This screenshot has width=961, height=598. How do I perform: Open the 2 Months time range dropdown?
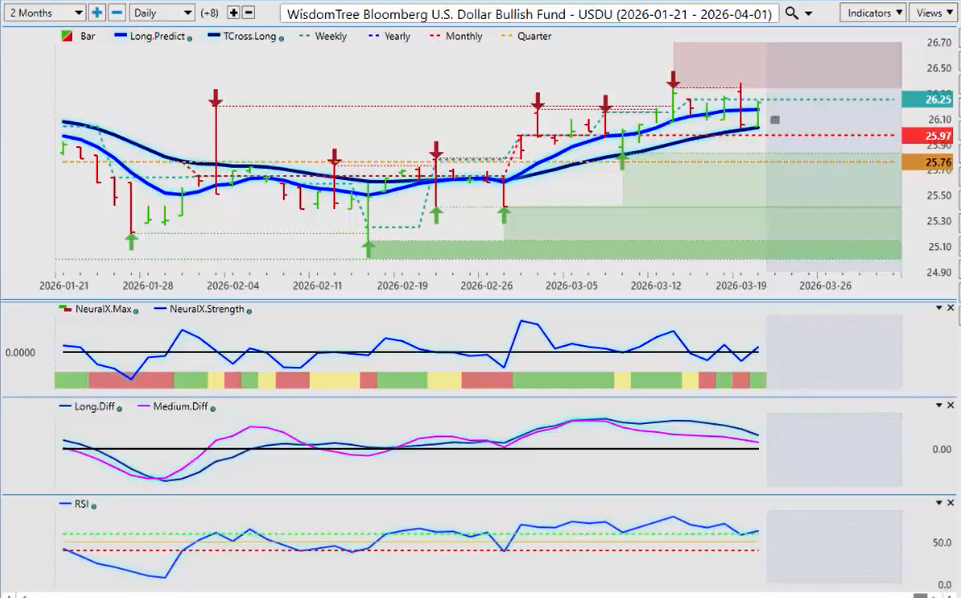tap(44, 13)
